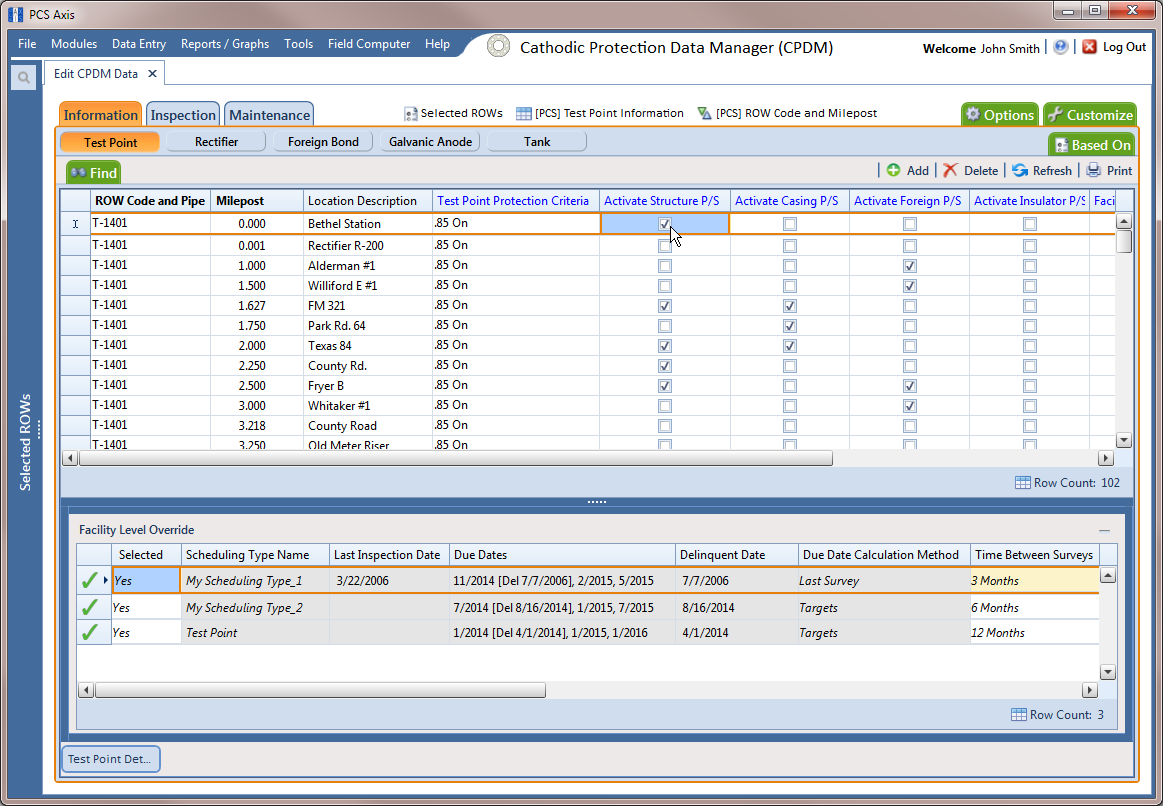The image size is (1163, 806).
Task: Open the Field Computer menu
Action: click(369, 44)
